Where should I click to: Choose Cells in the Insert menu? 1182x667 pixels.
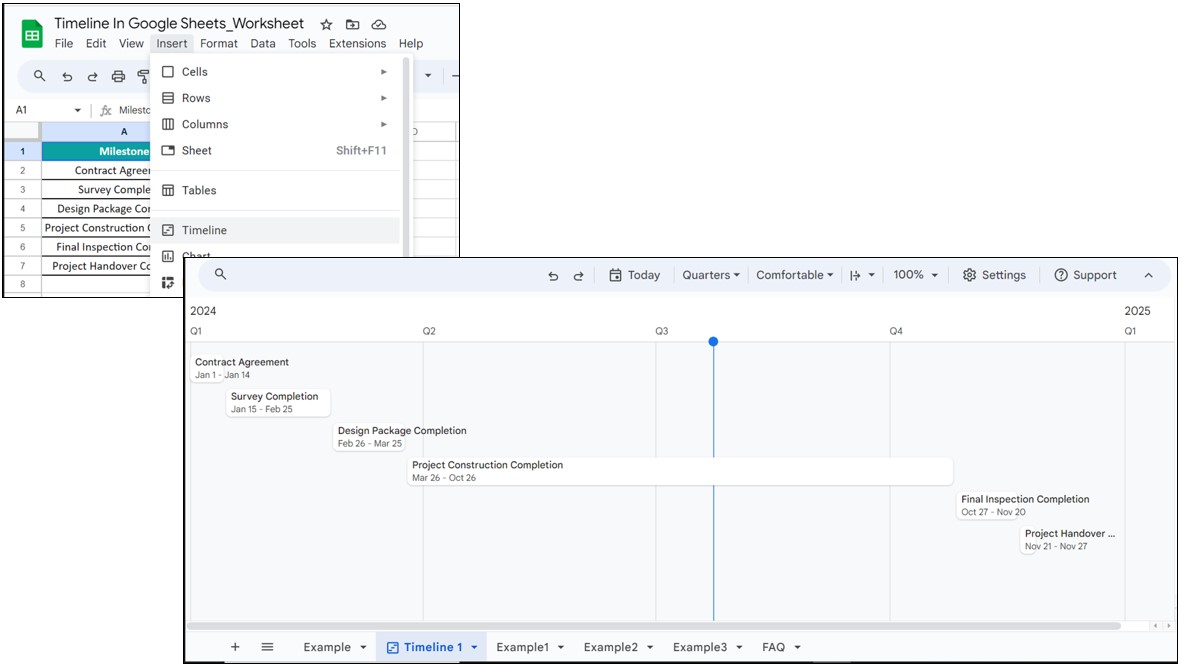pos(277,72)
